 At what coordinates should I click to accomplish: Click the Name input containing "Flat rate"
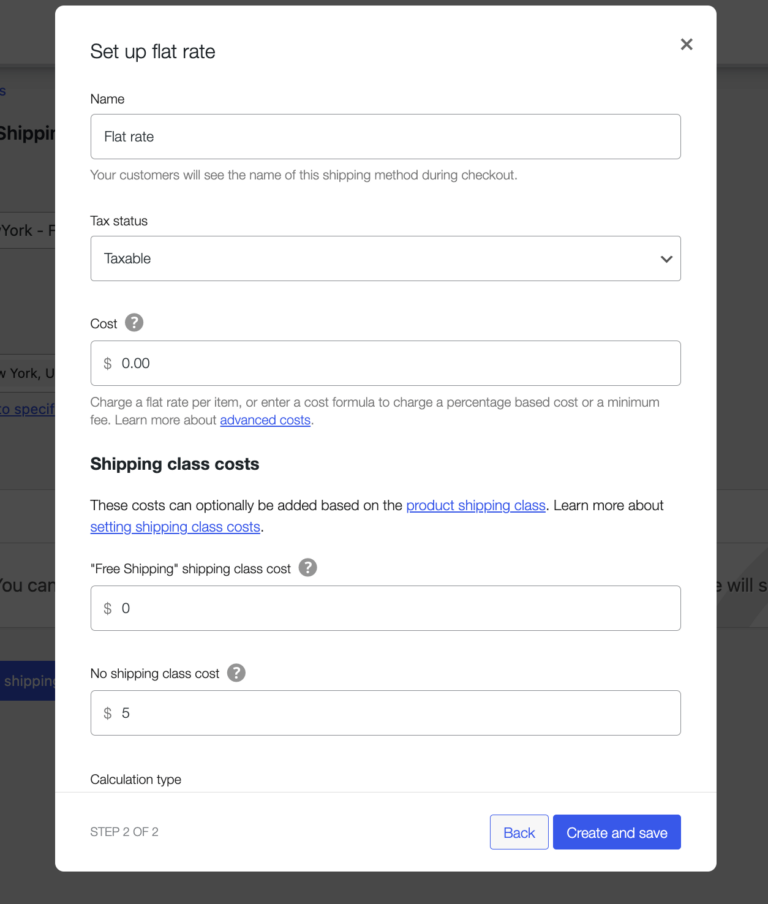coord(385,136)
